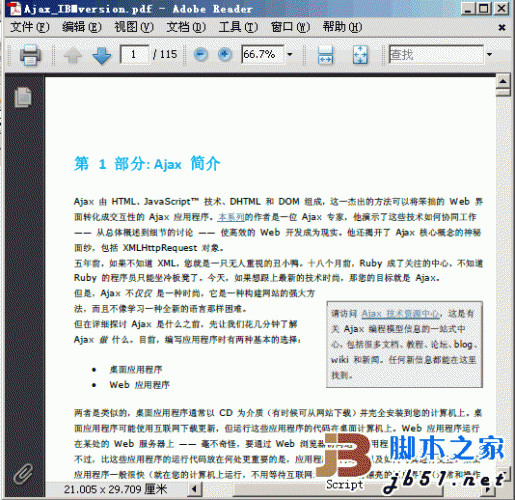Click the vertical scrollbar up arrow

pyautogui.click(x=503, y=81)
